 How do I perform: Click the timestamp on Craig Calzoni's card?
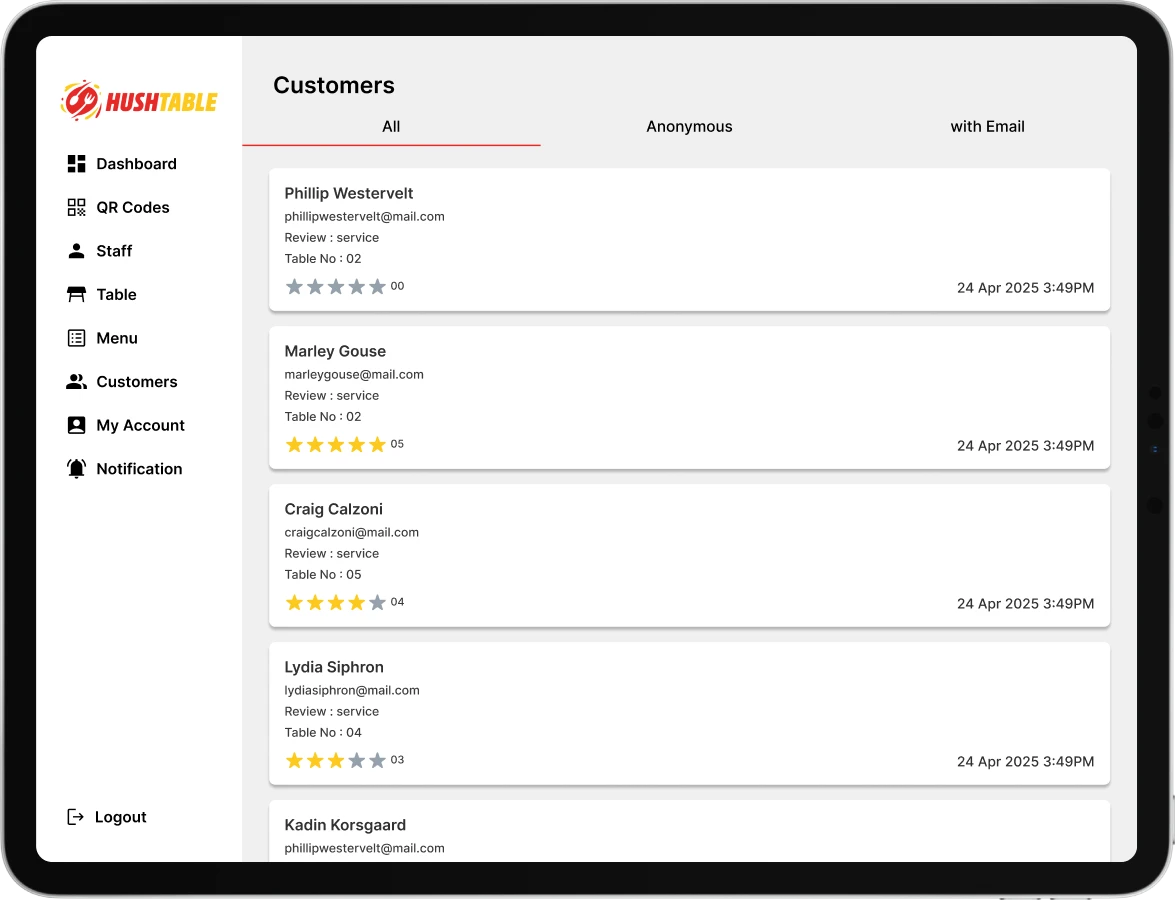pos(1025,604)
